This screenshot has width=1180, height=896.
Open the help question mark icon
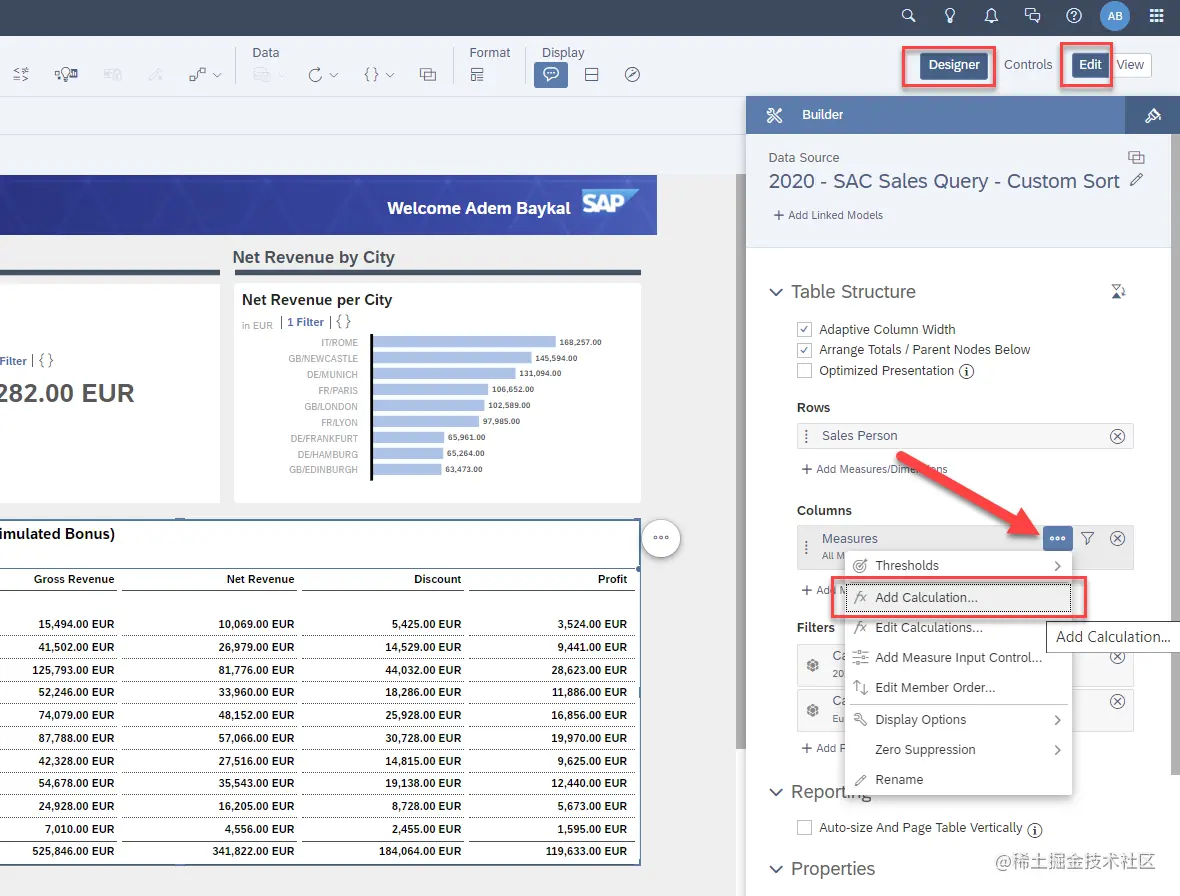tap(1074, 16)
